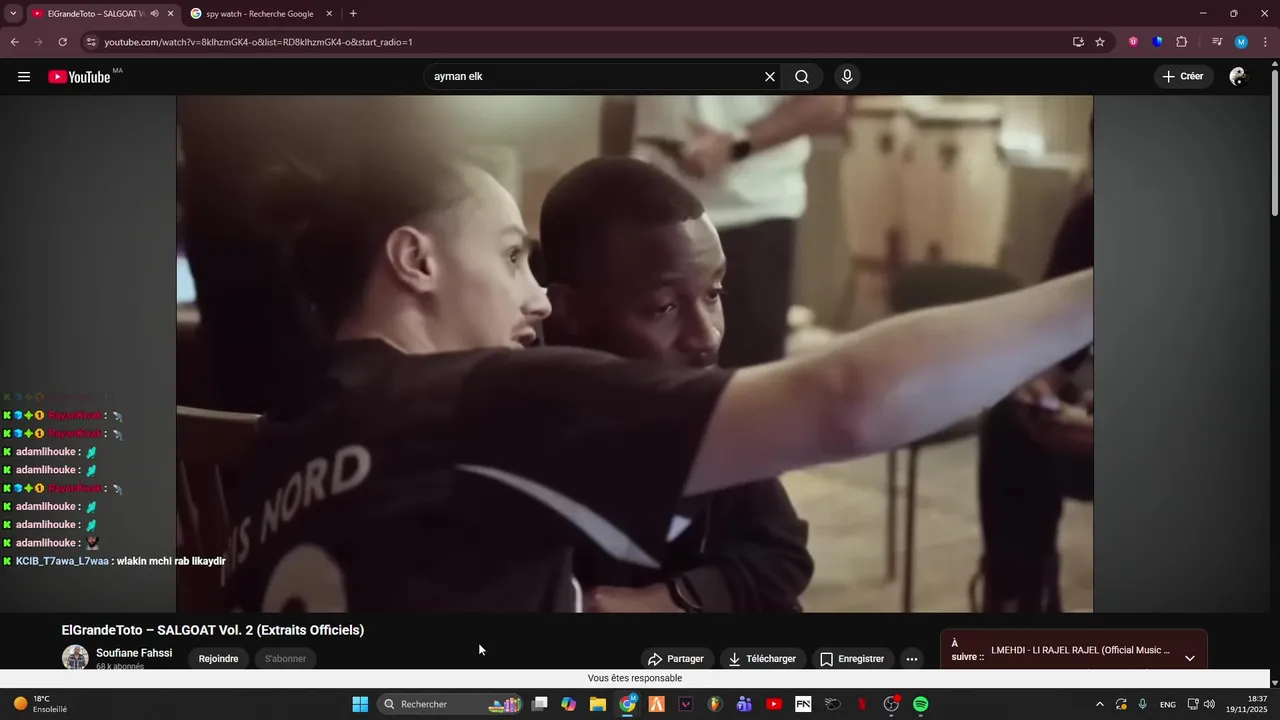
Task: Open Chrome from the taskbar
Action: pyautogui.click(x=627, y=704)
